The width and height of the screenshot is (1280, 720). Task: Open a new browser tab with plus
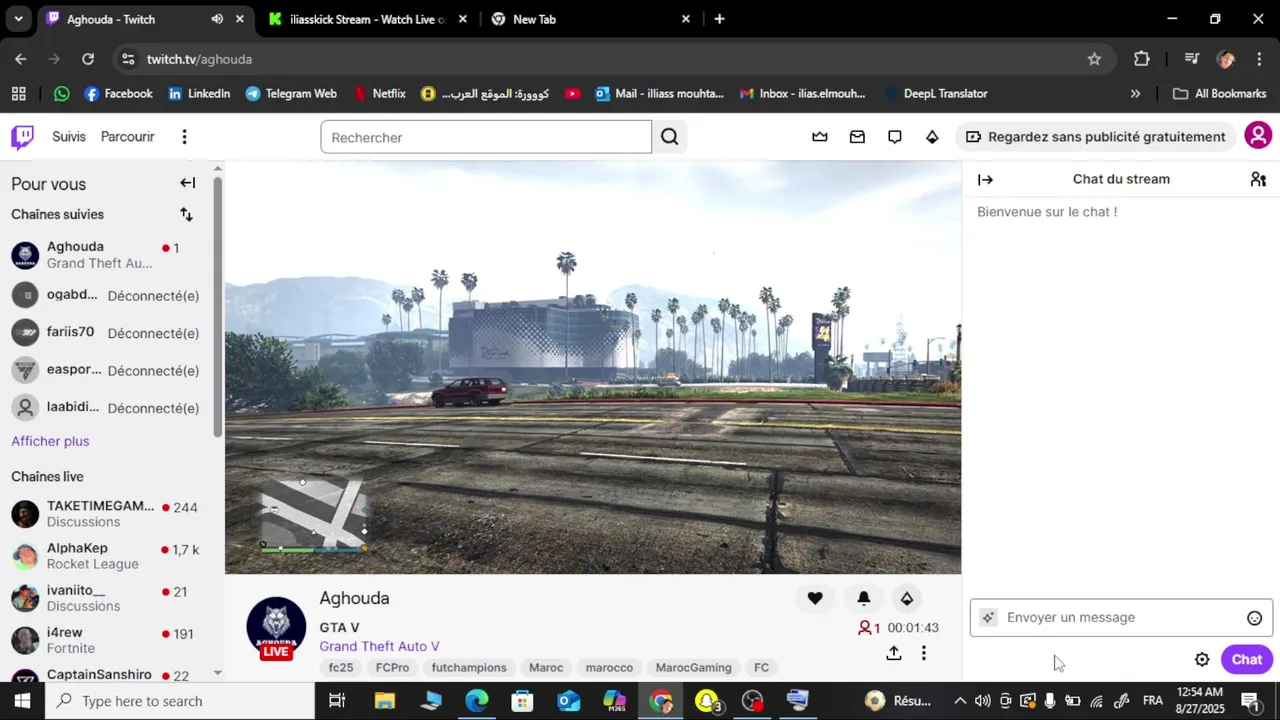point(719,19)
